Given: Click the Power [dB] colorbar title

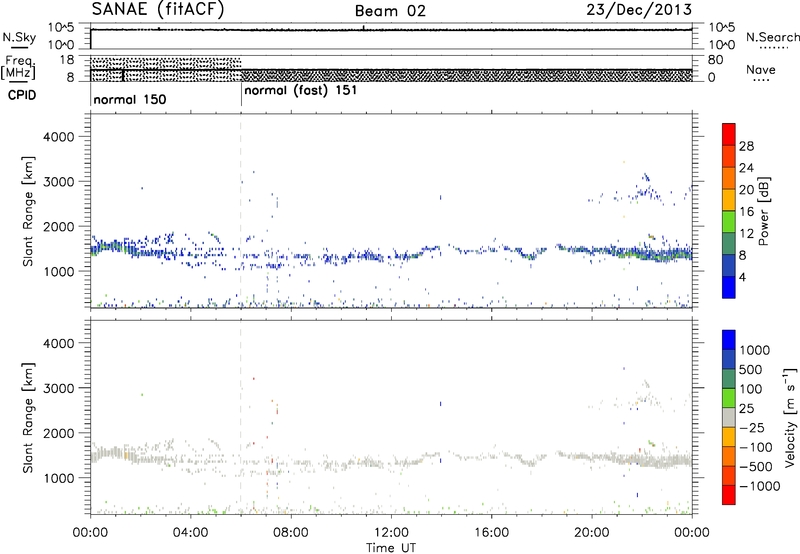Looking at the screenshot, I should tap(763, 211).
